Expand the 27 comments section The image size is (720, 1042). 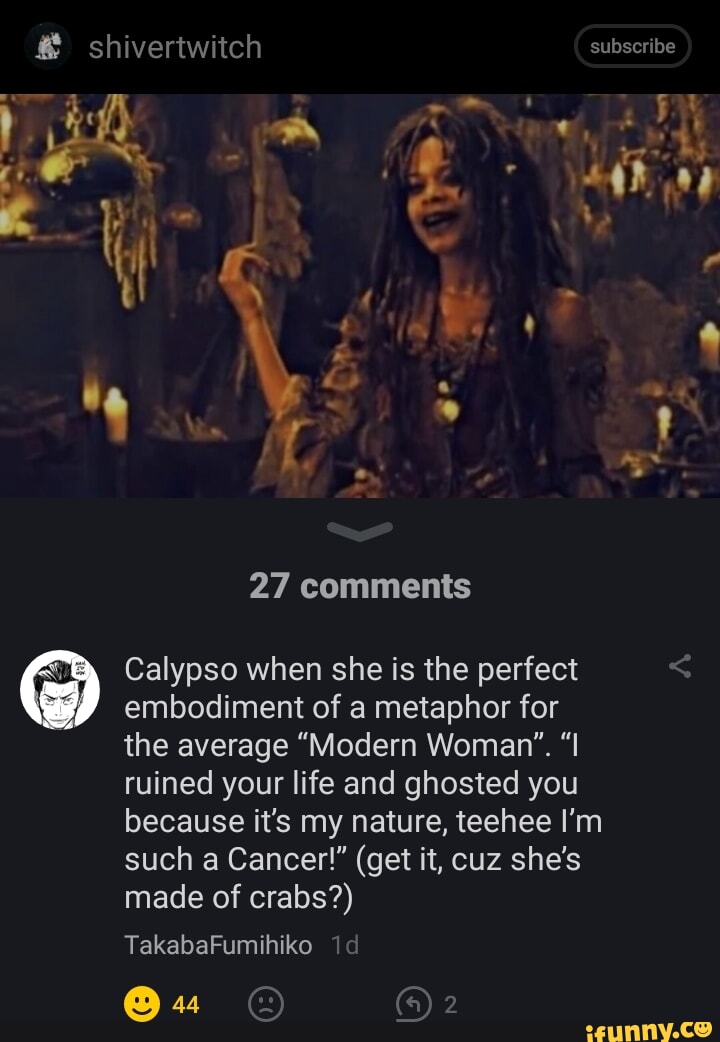coord(360,585)
